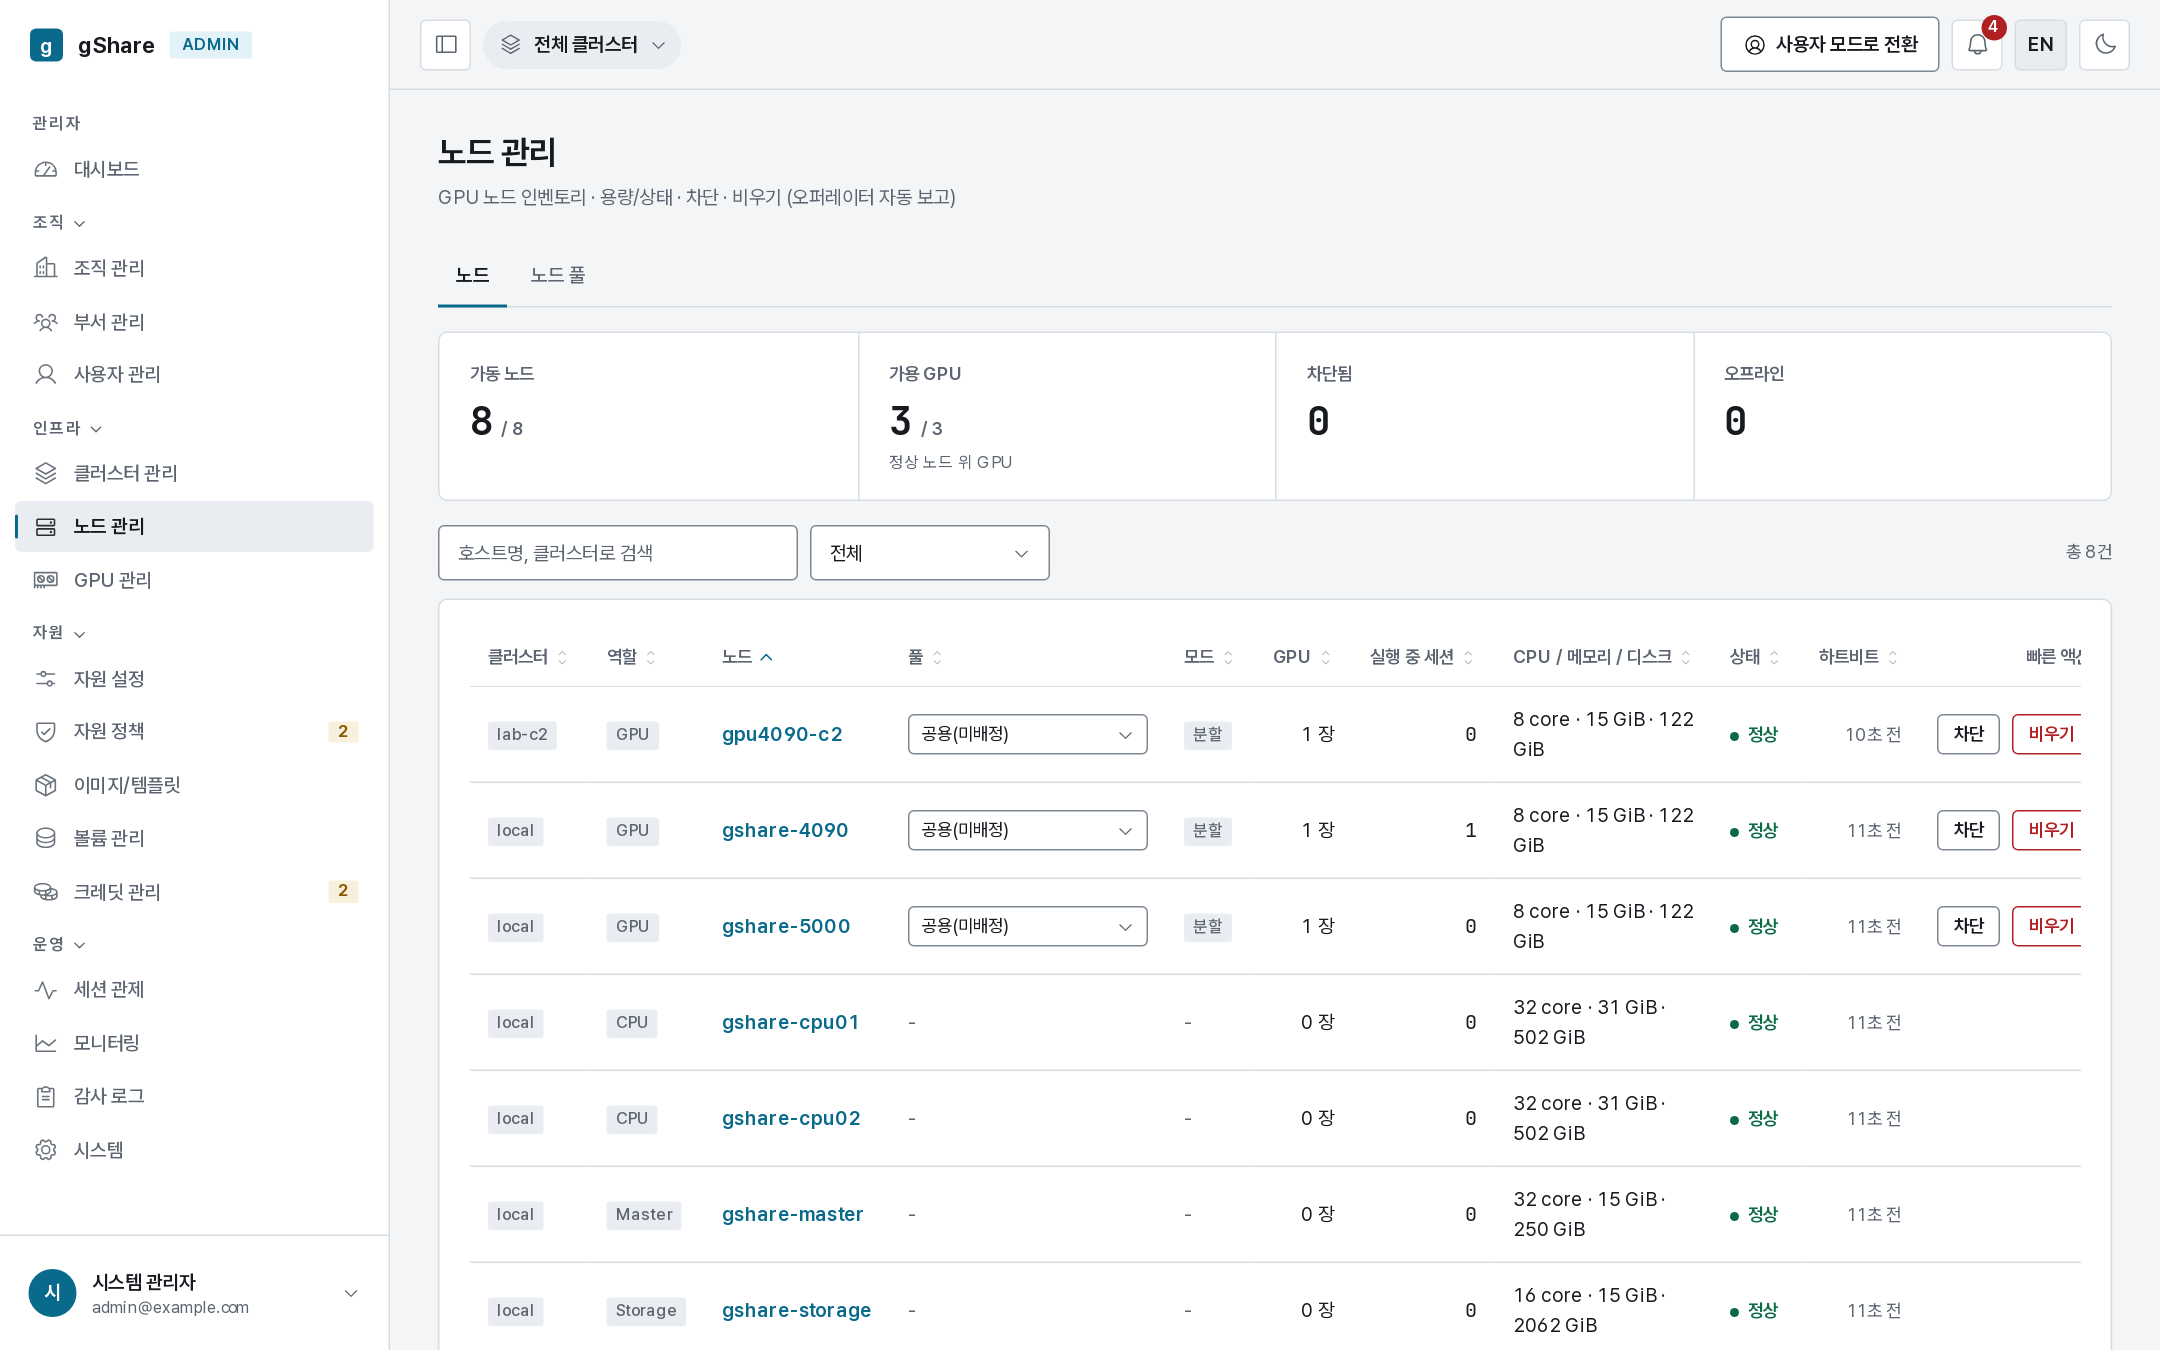The height and width of the screenshot is (1350, 2160).
Task: Collapse the 인프라 sidebar section
Action: (68, 428)
